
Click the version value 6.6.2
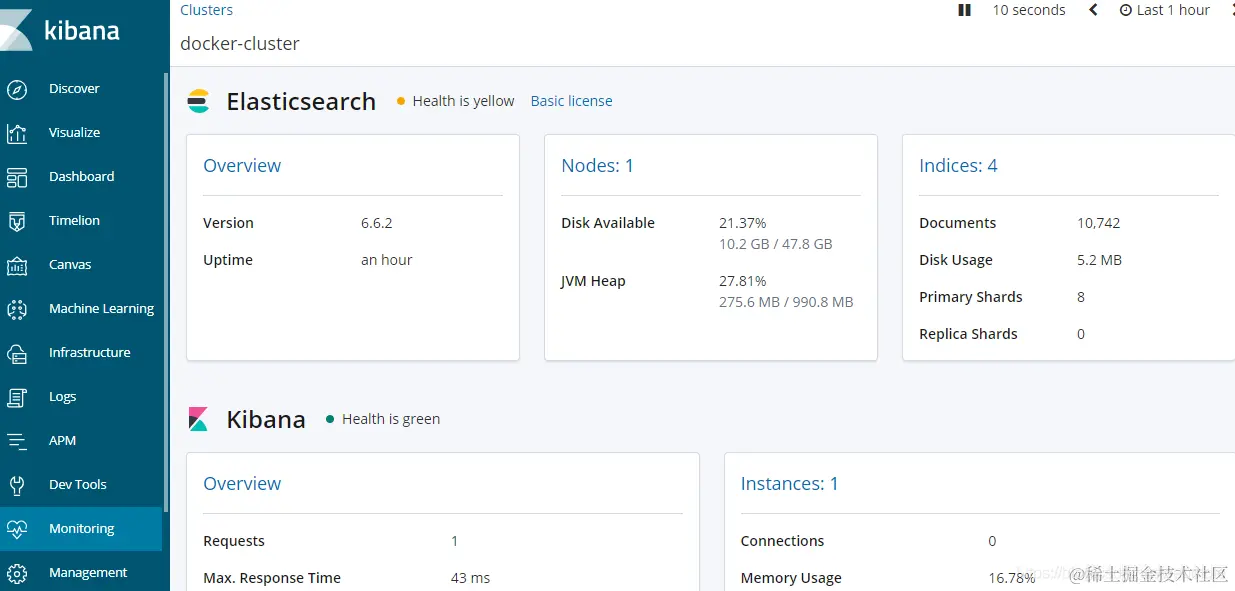[x=377, y=223]
